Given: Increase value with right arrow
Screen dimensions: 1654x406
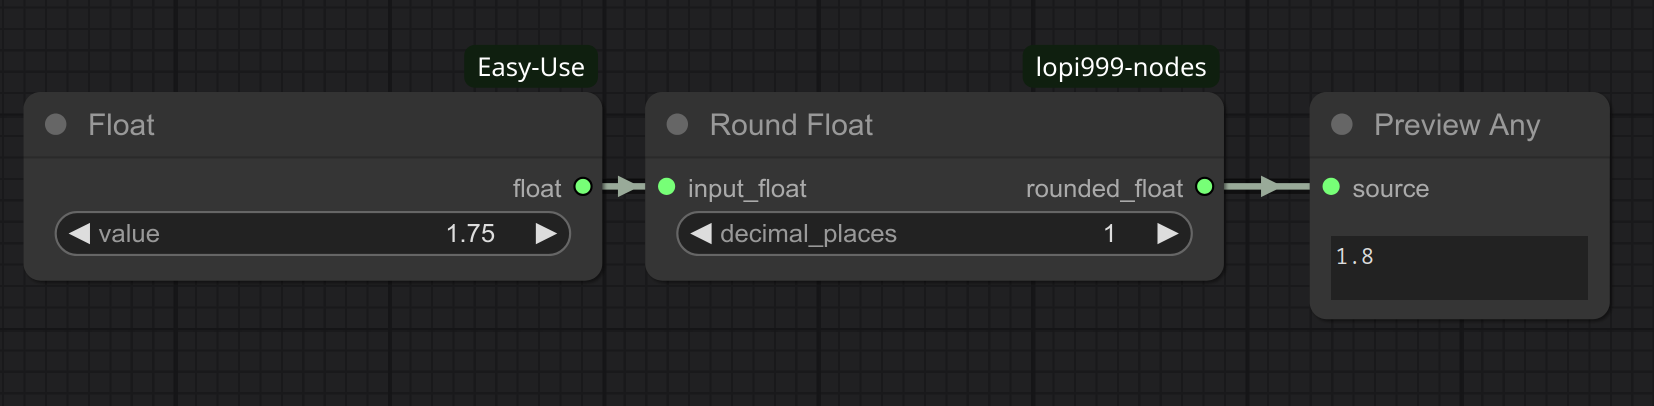Looking at the screenshot, I should tap(546, 233).
